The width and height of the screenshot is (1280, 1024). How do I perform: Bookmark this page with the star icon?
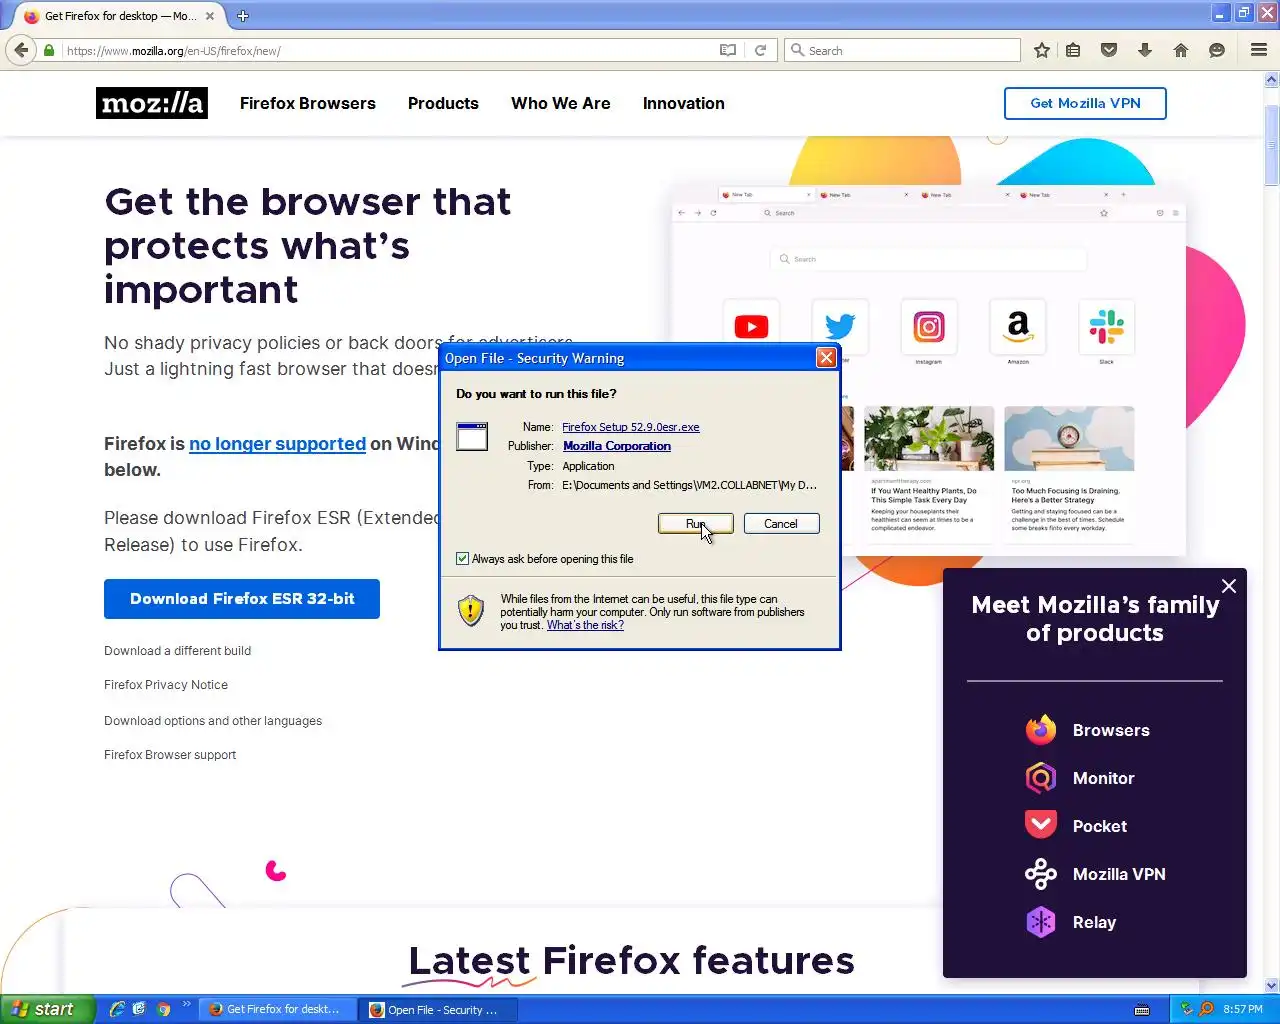pos(1042,50)
